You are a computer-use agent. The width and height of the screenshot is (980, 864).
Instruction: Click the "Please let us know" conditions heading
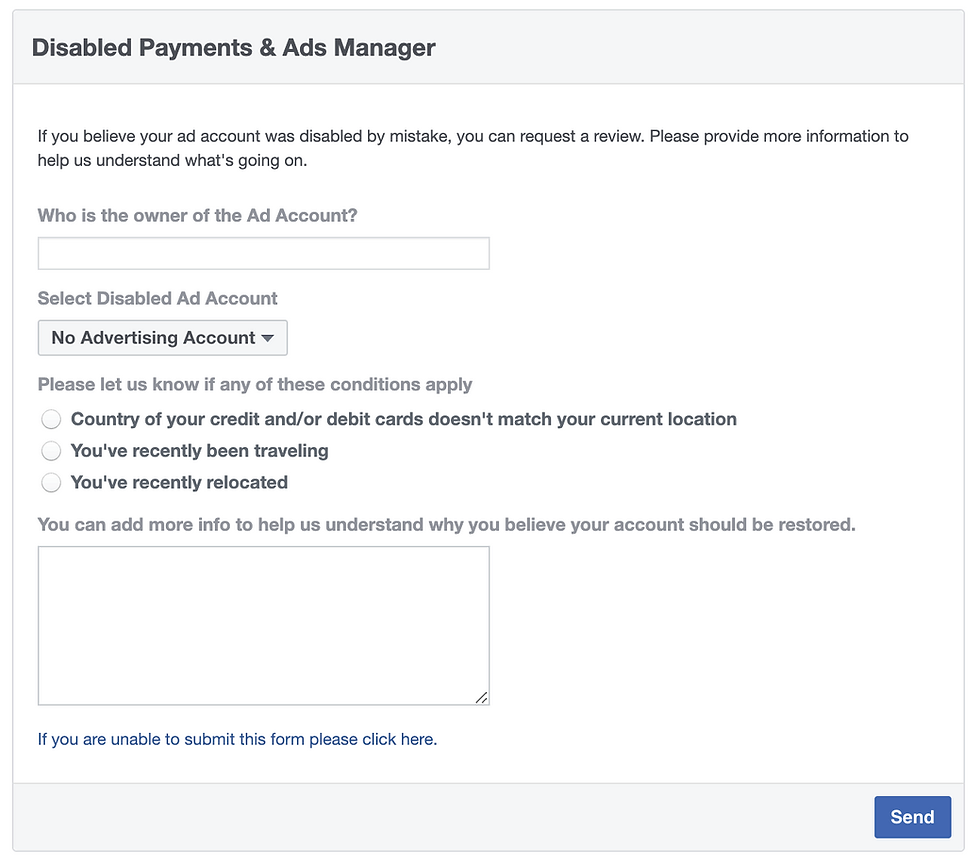(255, 384)
